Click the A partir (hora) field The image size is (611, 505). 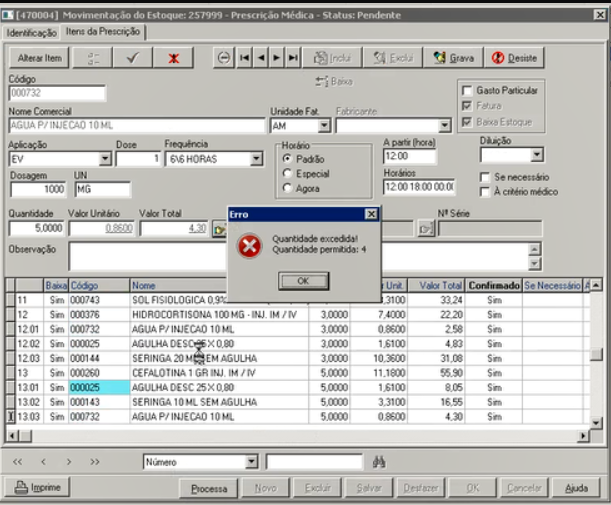pos(410,156)
